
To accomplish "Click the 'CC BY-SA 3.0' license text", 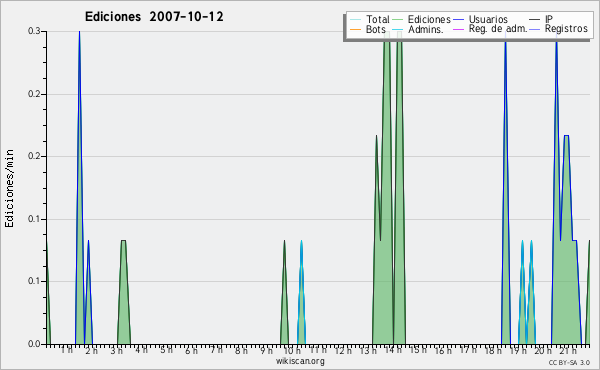I will pyautogui.click(x=569, y=362).
